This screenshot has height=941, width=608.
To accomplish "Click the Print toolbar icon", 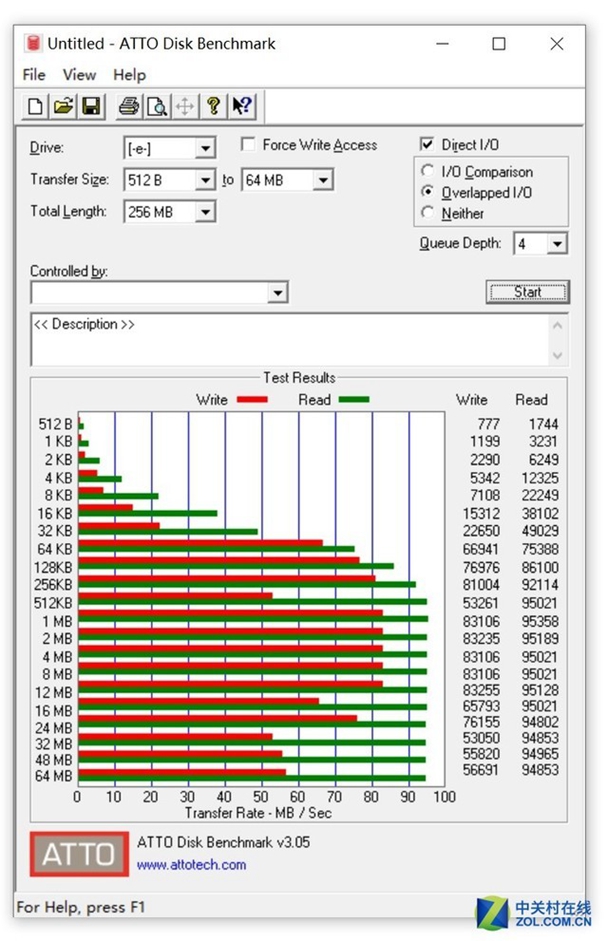I will coord(129,106).
